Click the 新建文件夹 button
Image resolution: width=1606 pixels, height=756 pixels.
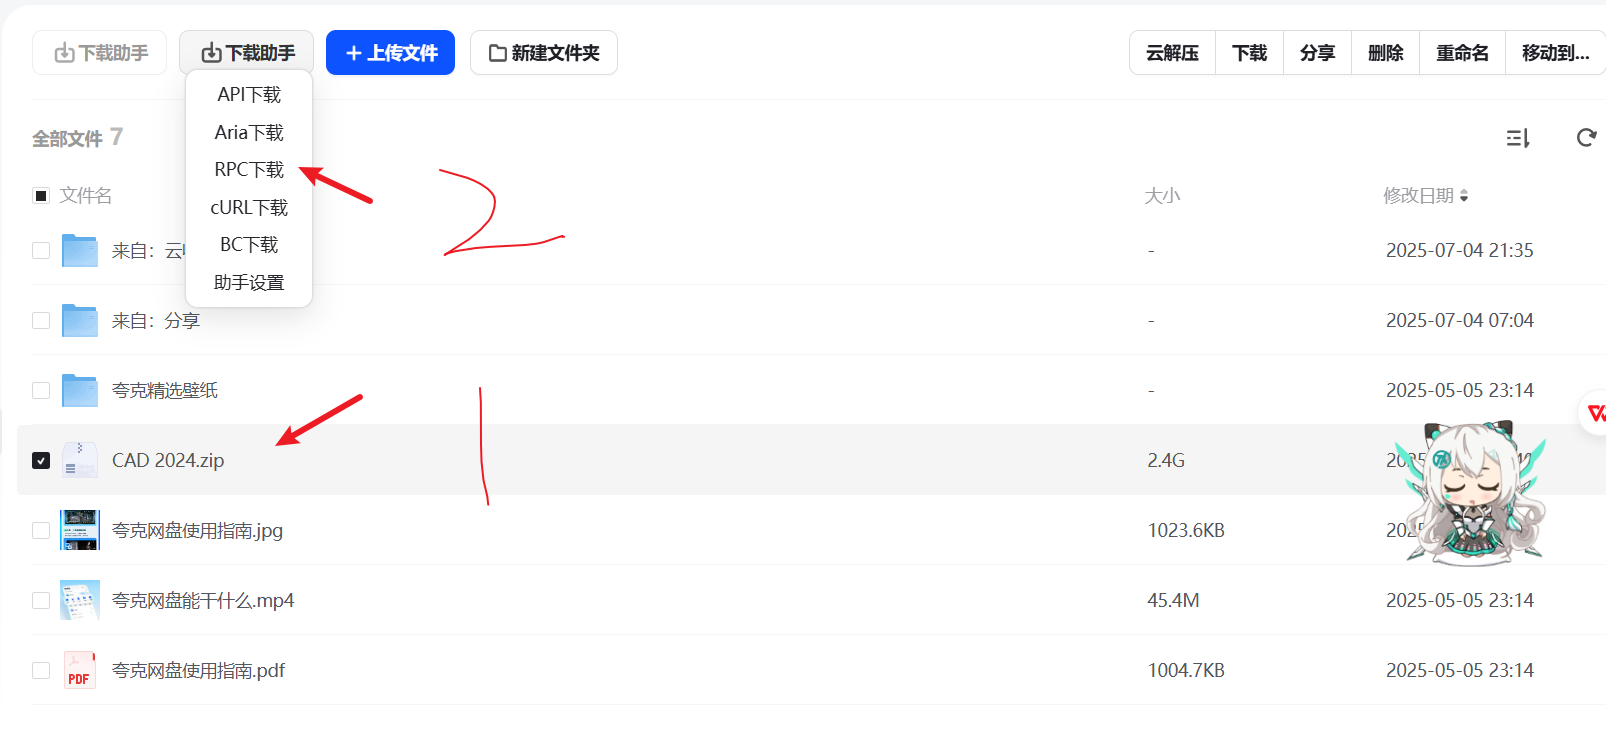(x=544, y=52)
